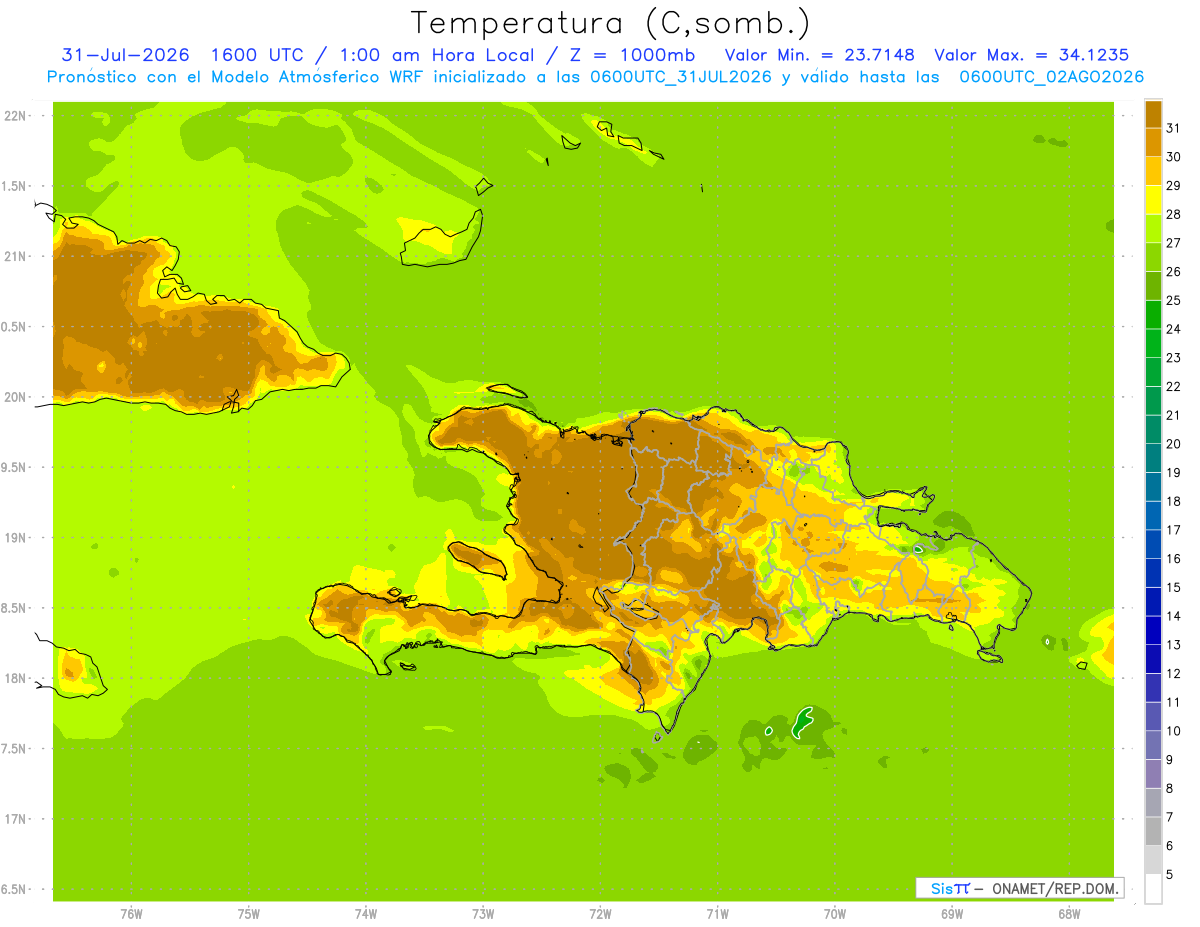
Task: Click the '70W' longitude axis label
Action: coord(835,914)
